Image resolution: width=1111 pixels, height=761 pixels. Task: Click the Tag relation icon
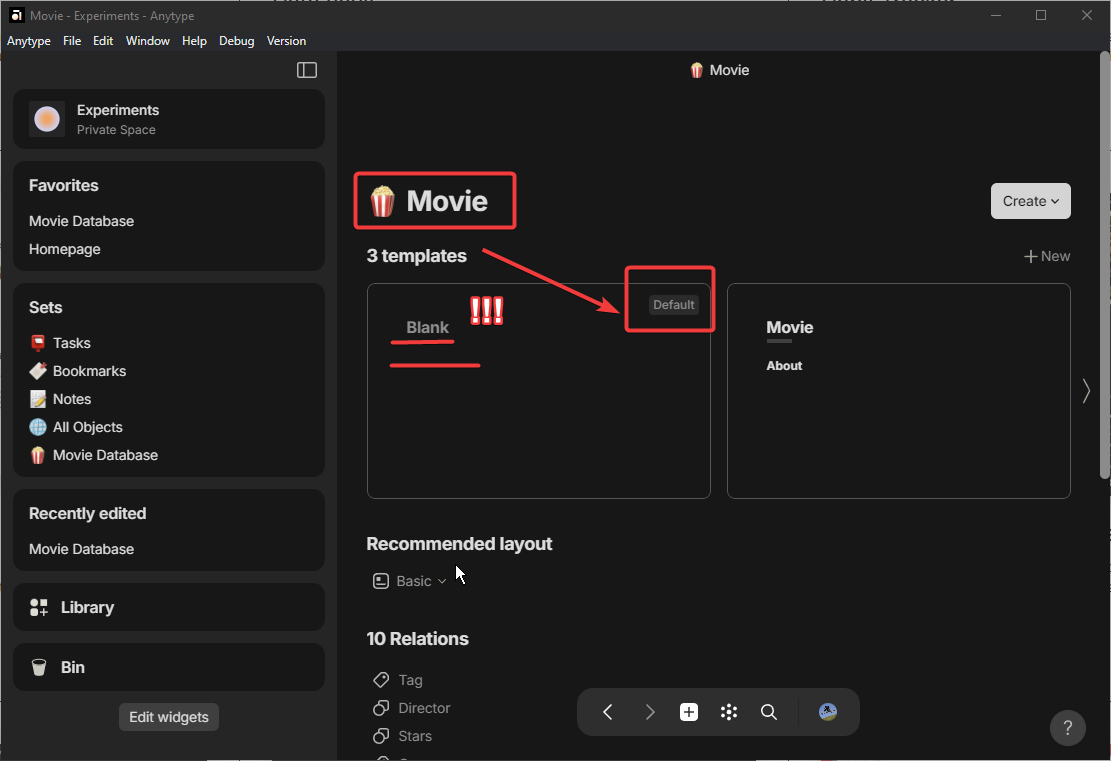(381, 680)
